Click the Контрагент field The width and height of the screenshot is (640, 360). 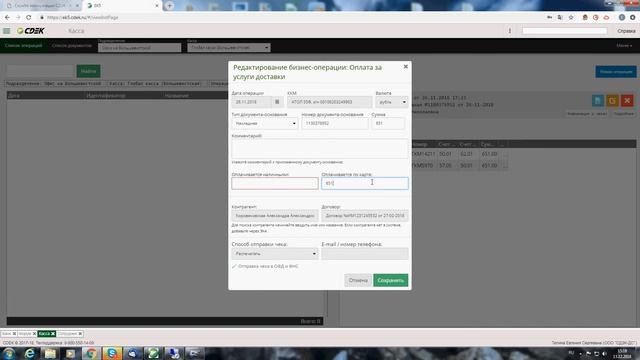pyautogui.click(x=275, y=216)
